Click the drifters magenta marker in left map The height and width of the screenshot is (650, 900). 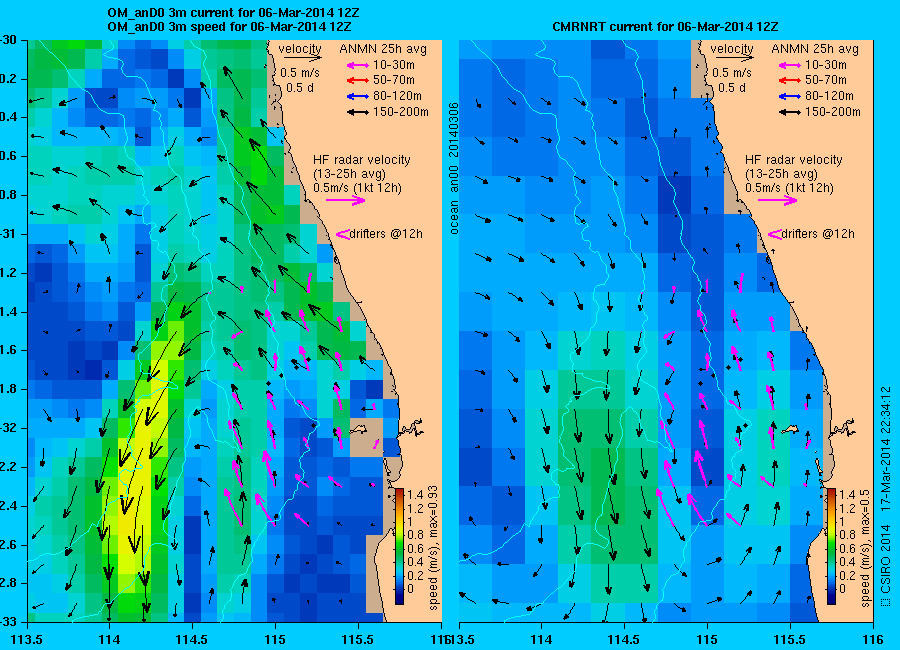tap(342, 234)
